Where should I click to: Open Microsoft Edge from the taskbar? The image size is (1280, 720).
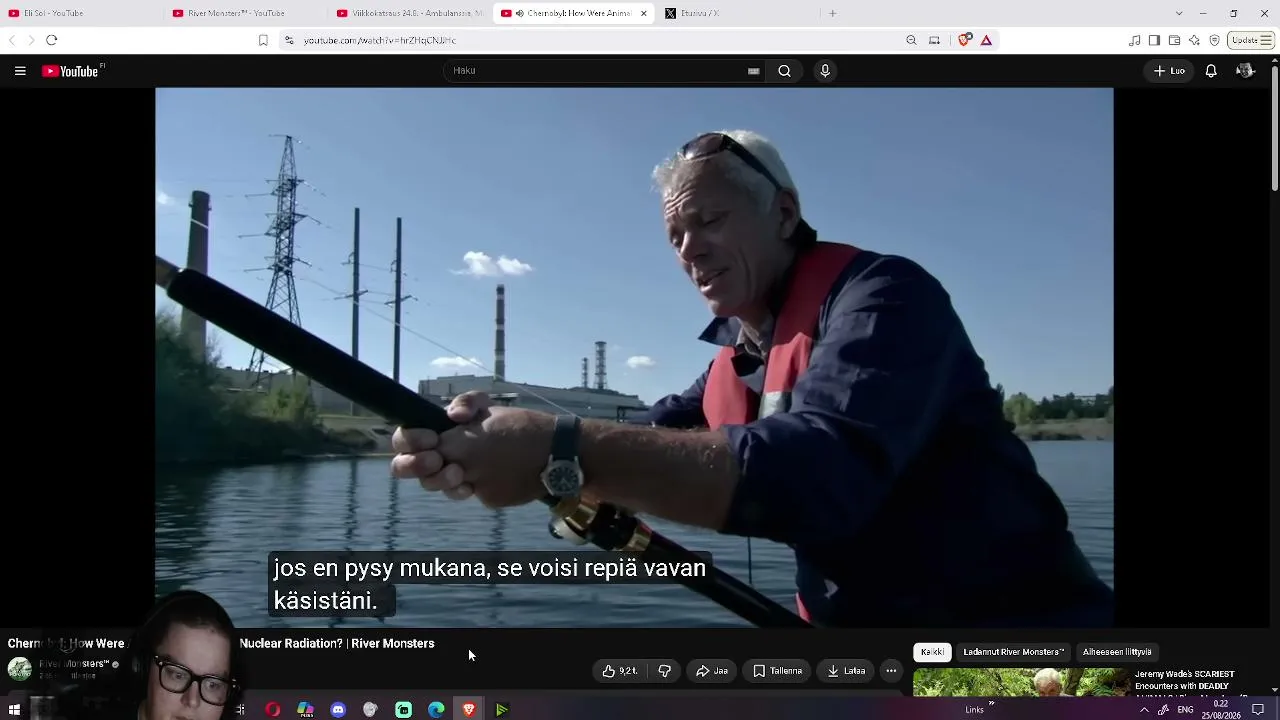[436, 710]
